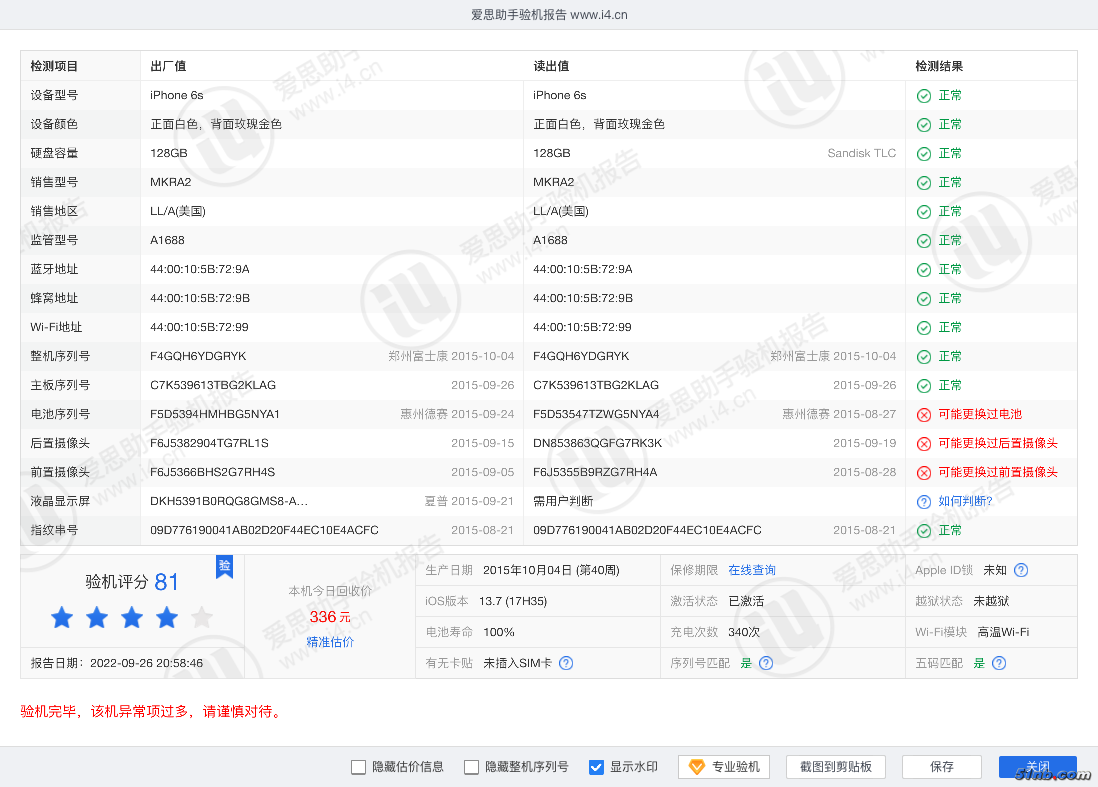This screenshot has width=1098, height=787.
Task: Click help icon next to Apple ID锁
Action: pyautogui.click(x=1021, y=570)
